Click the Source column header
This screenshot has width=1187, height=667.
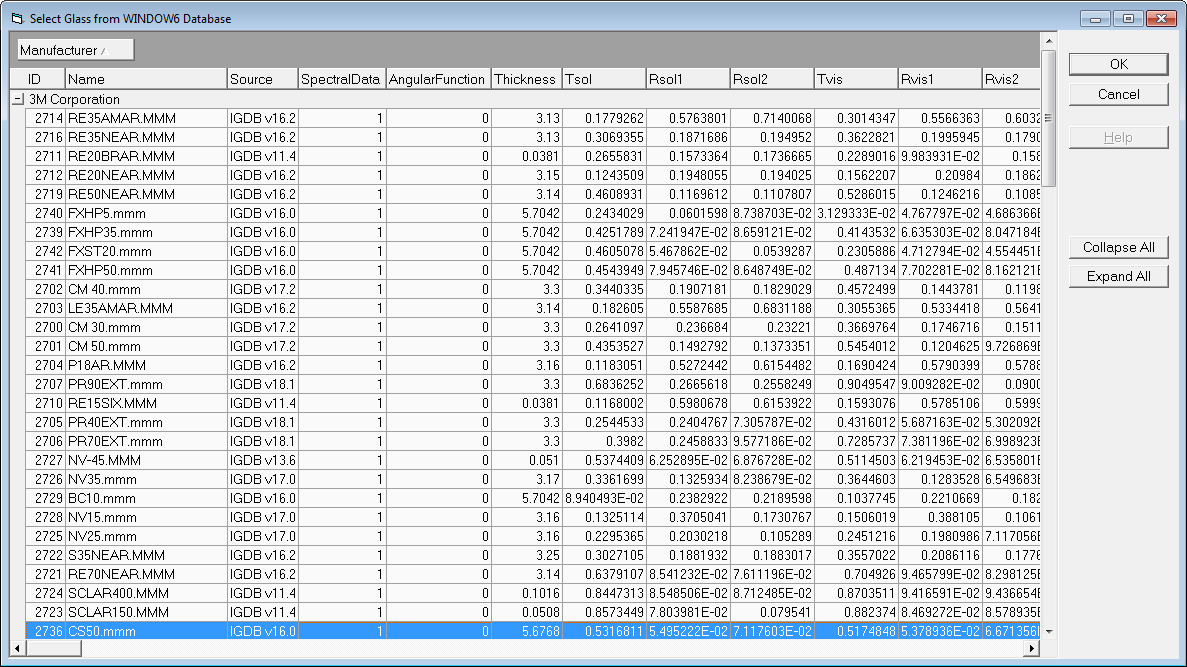262,78
